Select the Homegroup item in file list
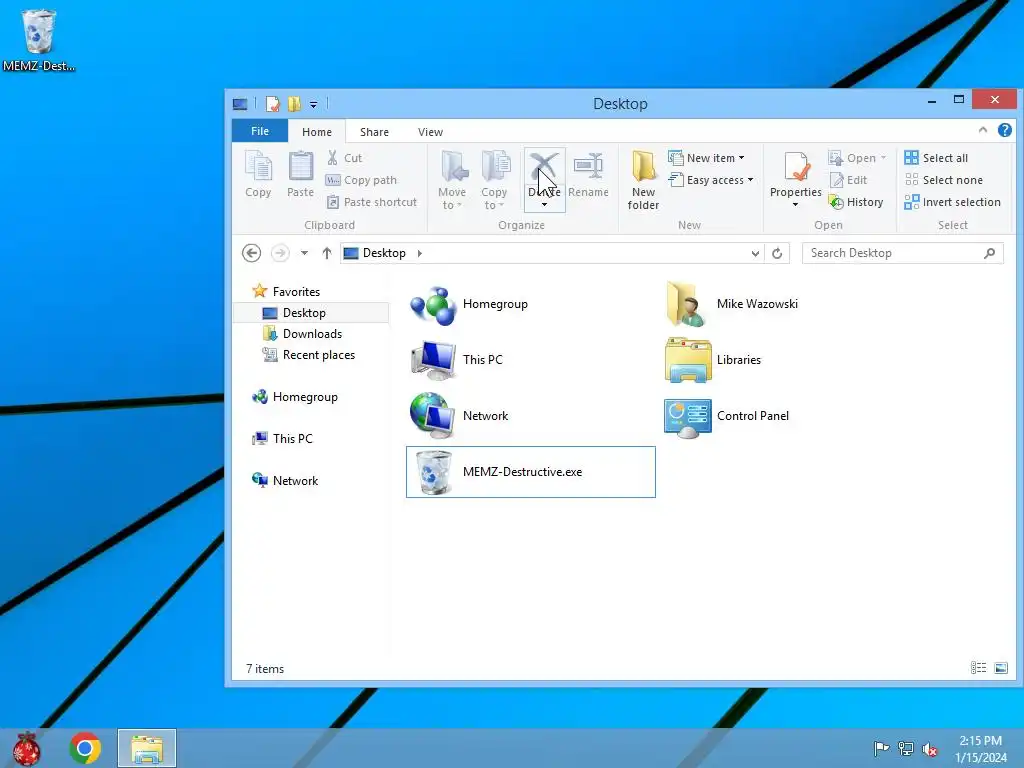This screenshot has width=1024, height=768. pos(530,304)
